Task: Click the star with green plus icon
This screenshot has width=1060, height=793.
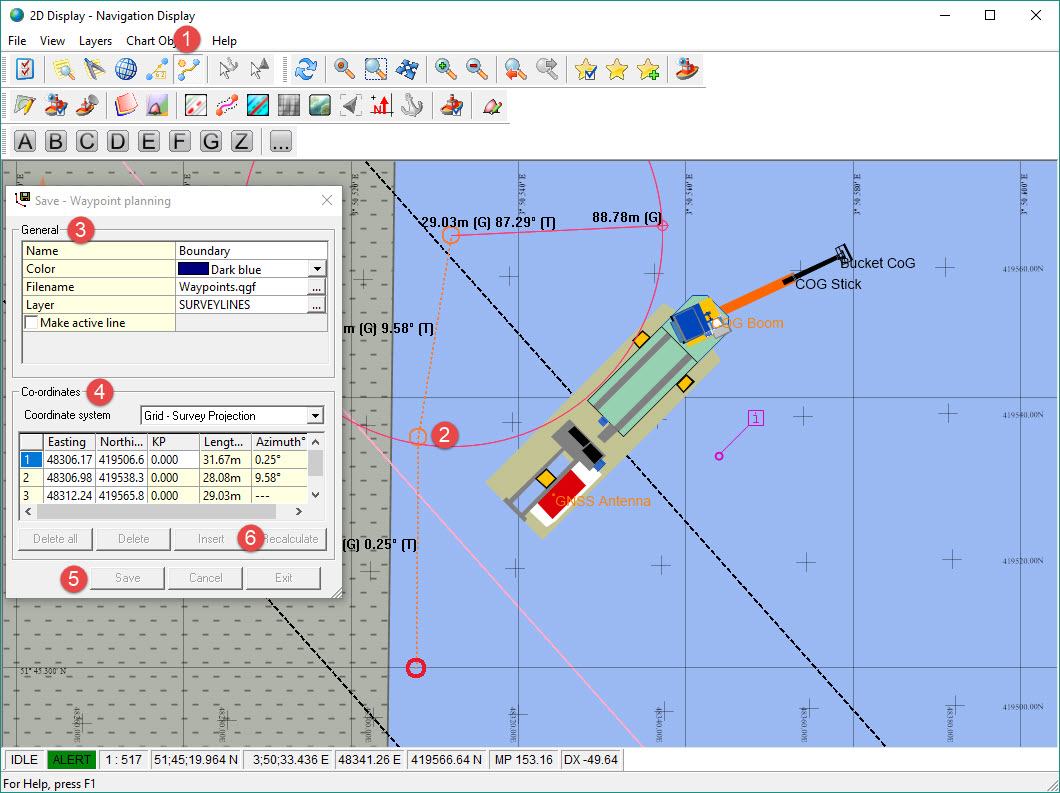Action: [648, 69]
